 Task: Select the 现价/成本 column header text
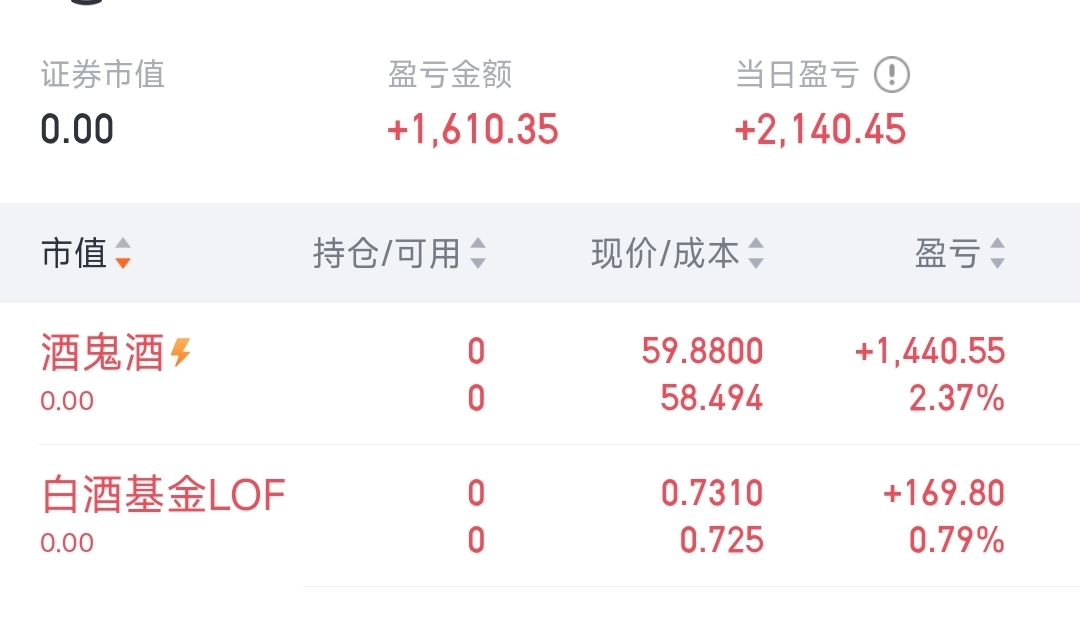[665, 254]
